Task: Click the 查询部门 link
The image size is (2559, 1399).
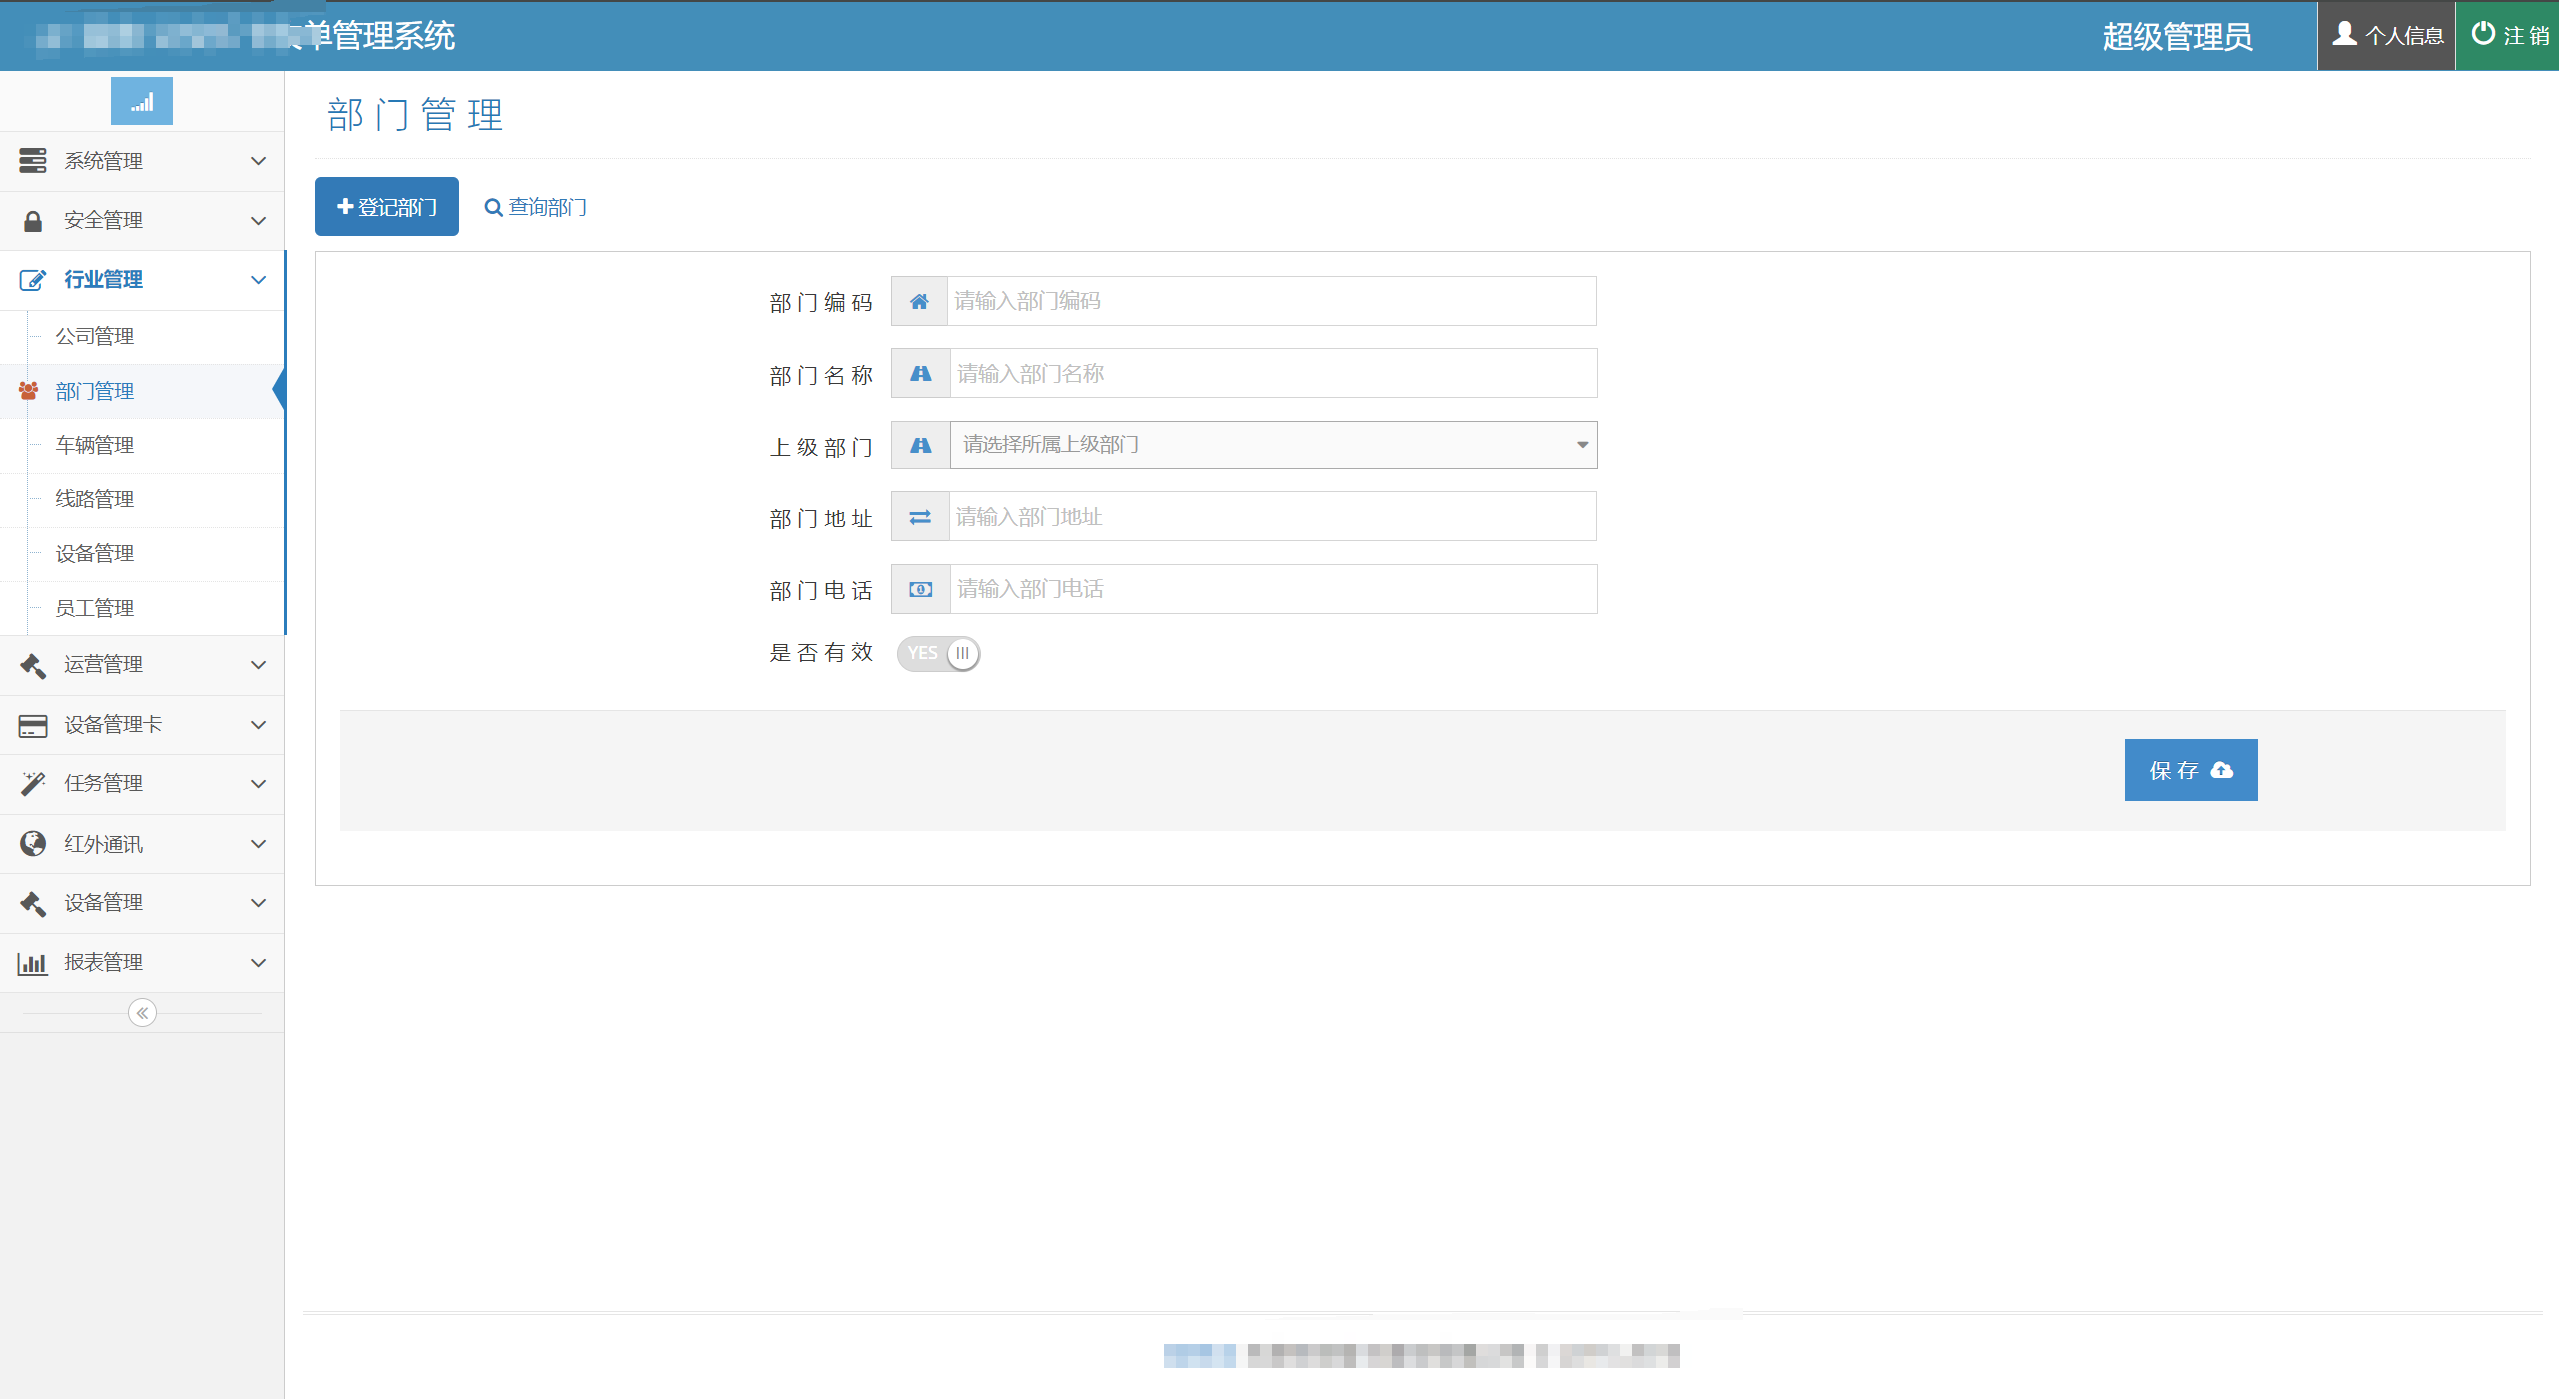Action: point(536,207)
